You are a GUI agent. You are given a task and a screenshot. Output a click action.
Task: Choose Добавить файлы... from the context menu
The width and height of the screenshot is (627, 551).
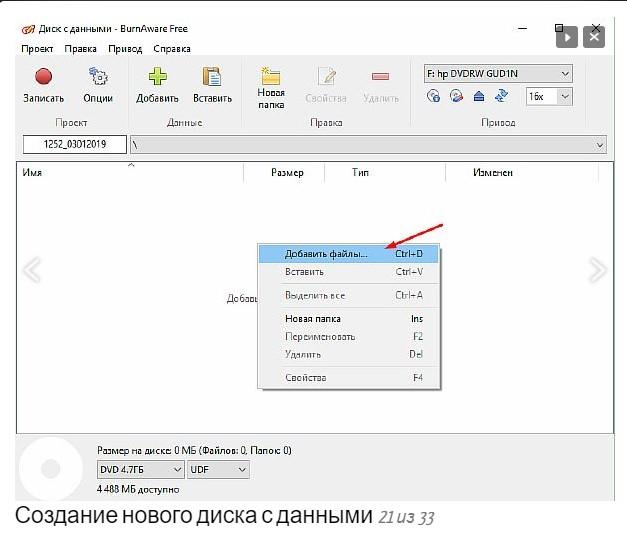[x=349, y=254]
